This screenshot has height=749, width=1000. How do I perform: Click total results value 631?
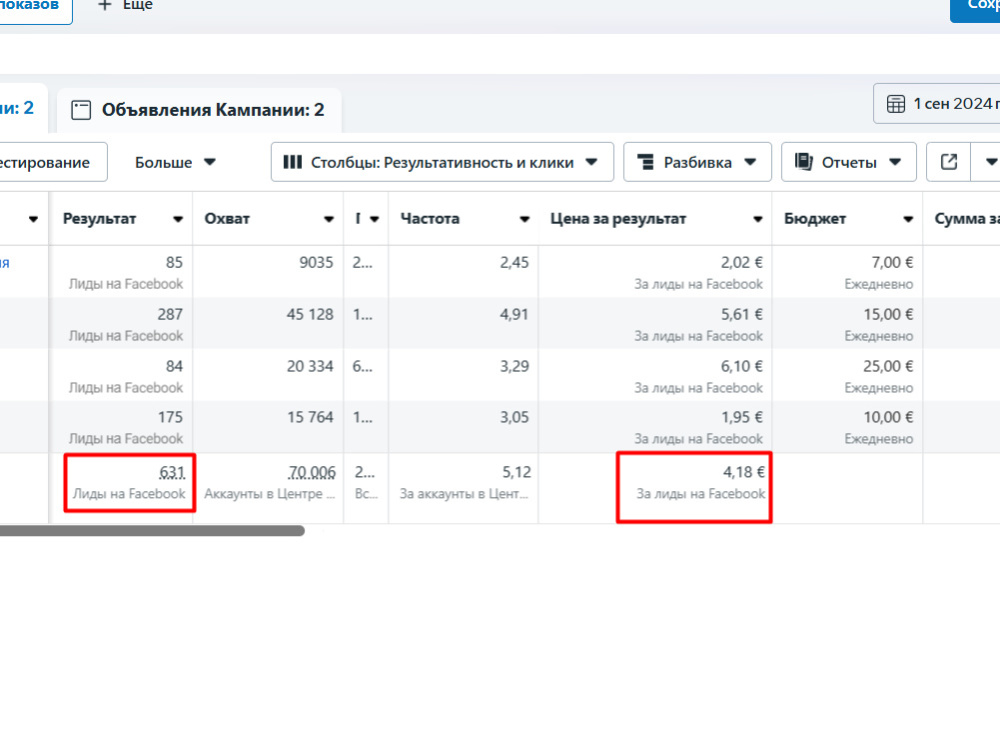coord(172,472)
